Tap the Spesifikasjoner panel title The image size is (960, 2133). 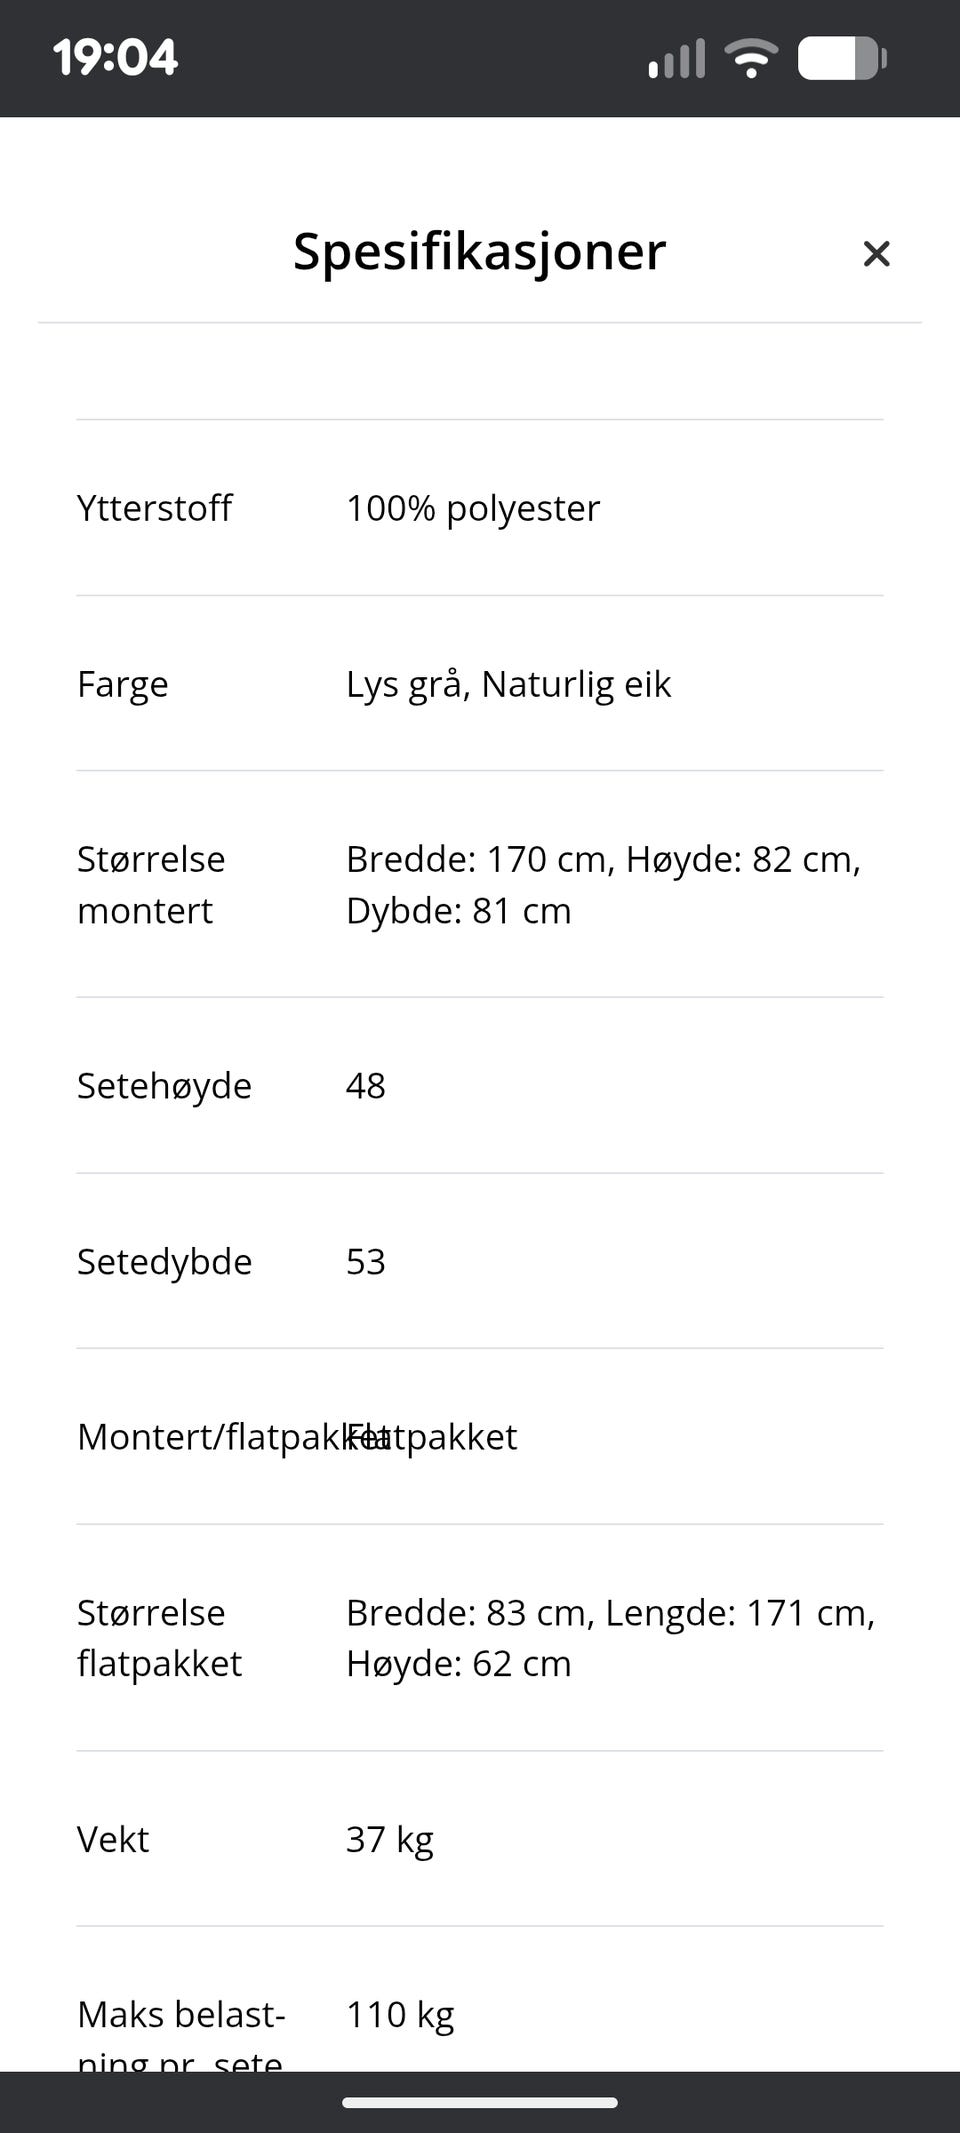[x=478, y=252]
